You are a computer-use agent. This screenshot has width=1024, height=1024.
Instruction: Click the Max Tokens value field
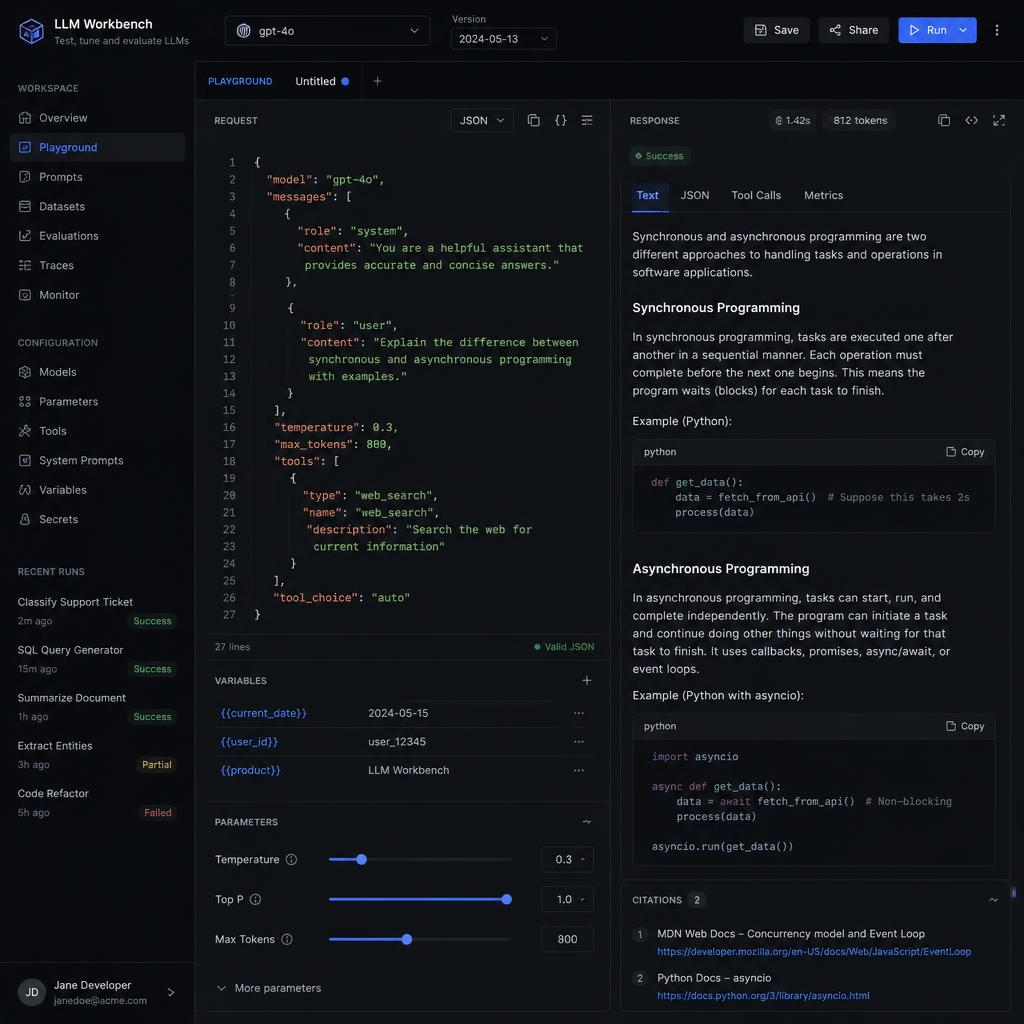click(x=567, y=939)
